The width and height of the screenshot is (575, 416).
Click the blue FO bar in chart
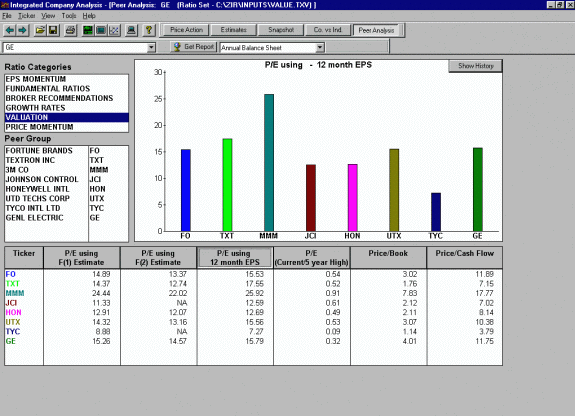pyautogui.click(x=186, y=190)
